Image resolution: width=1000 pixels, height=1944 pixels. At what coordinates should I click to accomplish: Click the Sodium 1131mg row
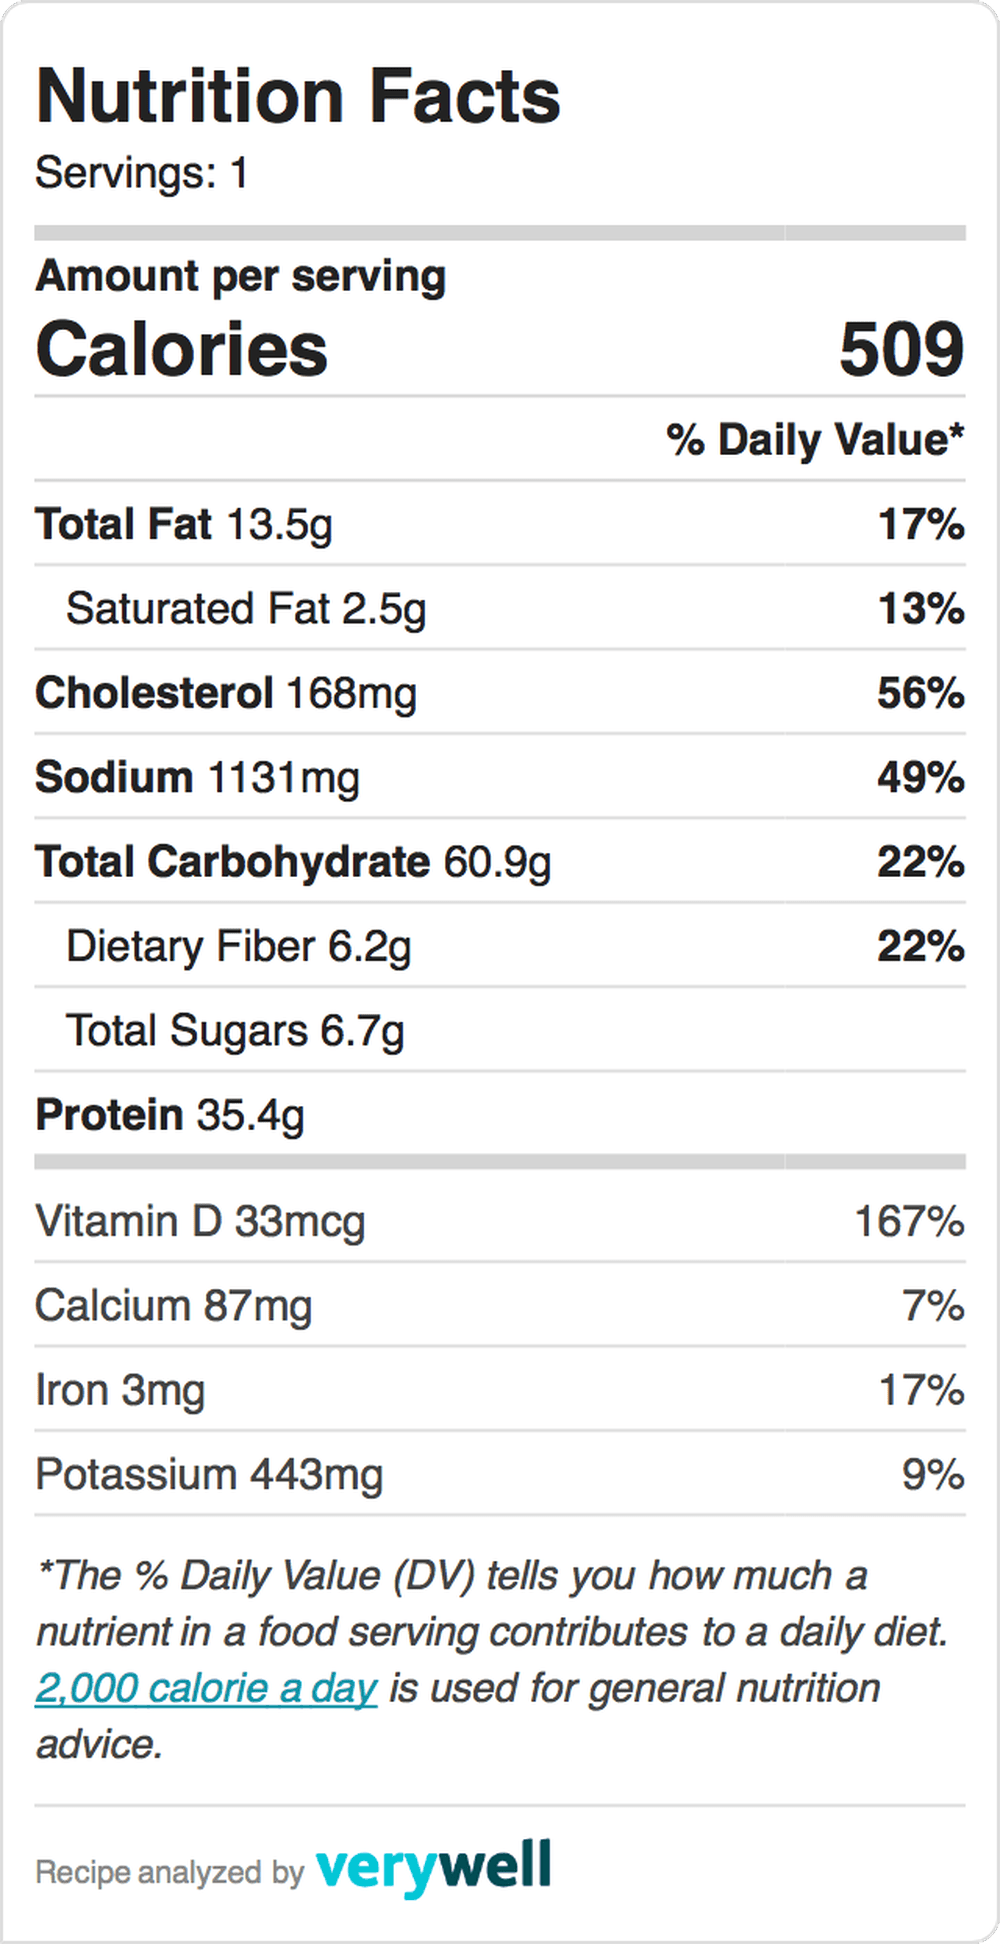pos(500,777)
